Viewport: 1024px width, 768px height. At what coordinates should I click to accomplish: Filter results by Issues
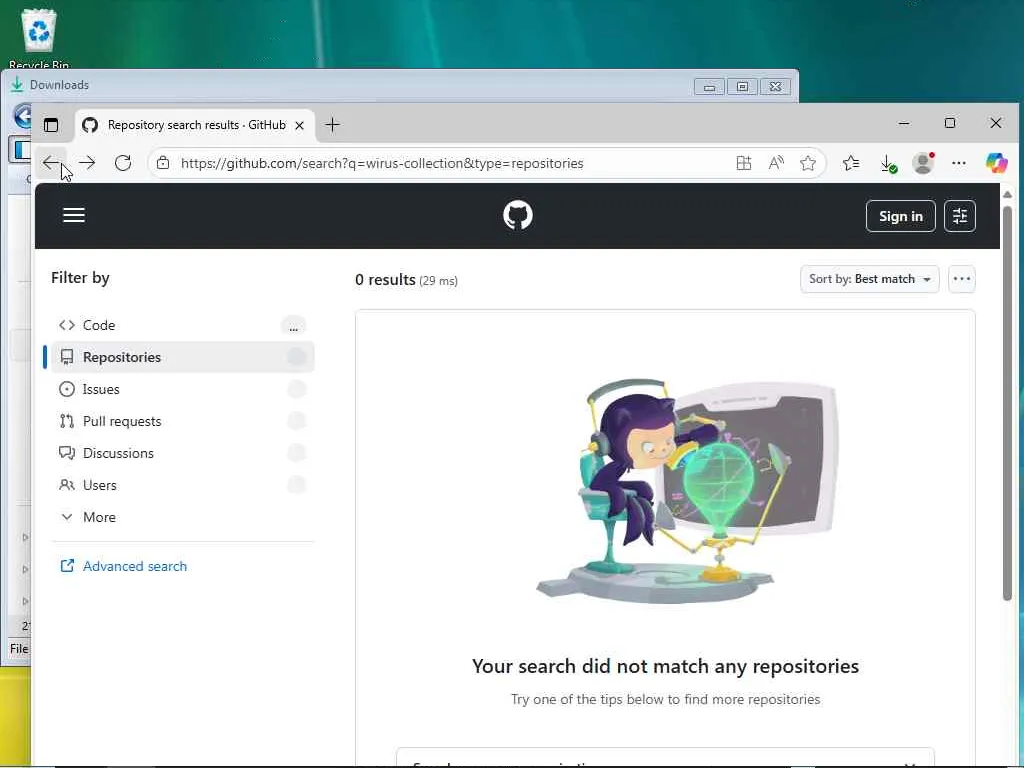tap(182, 389)
